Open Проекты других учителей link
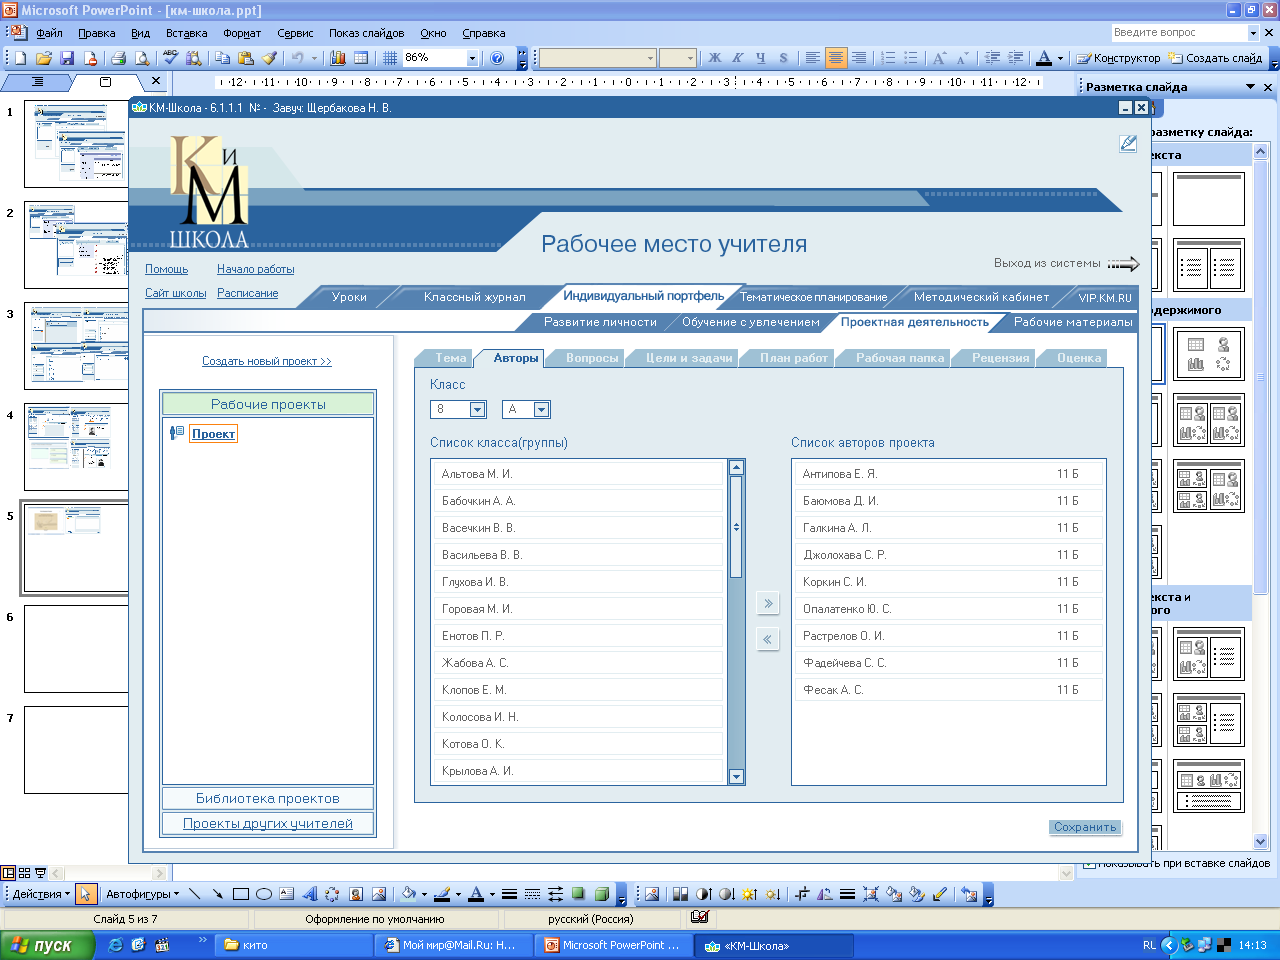Viewport: 1280px width, 960px height. 268,824
